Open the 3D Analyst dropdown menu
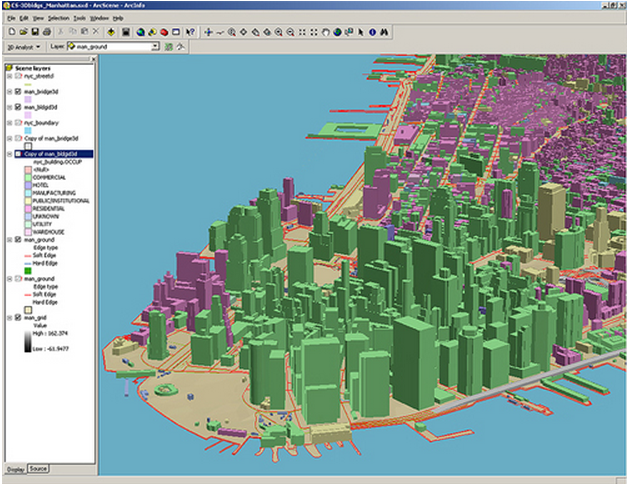 pyautogui.click(x=24, y=47)
